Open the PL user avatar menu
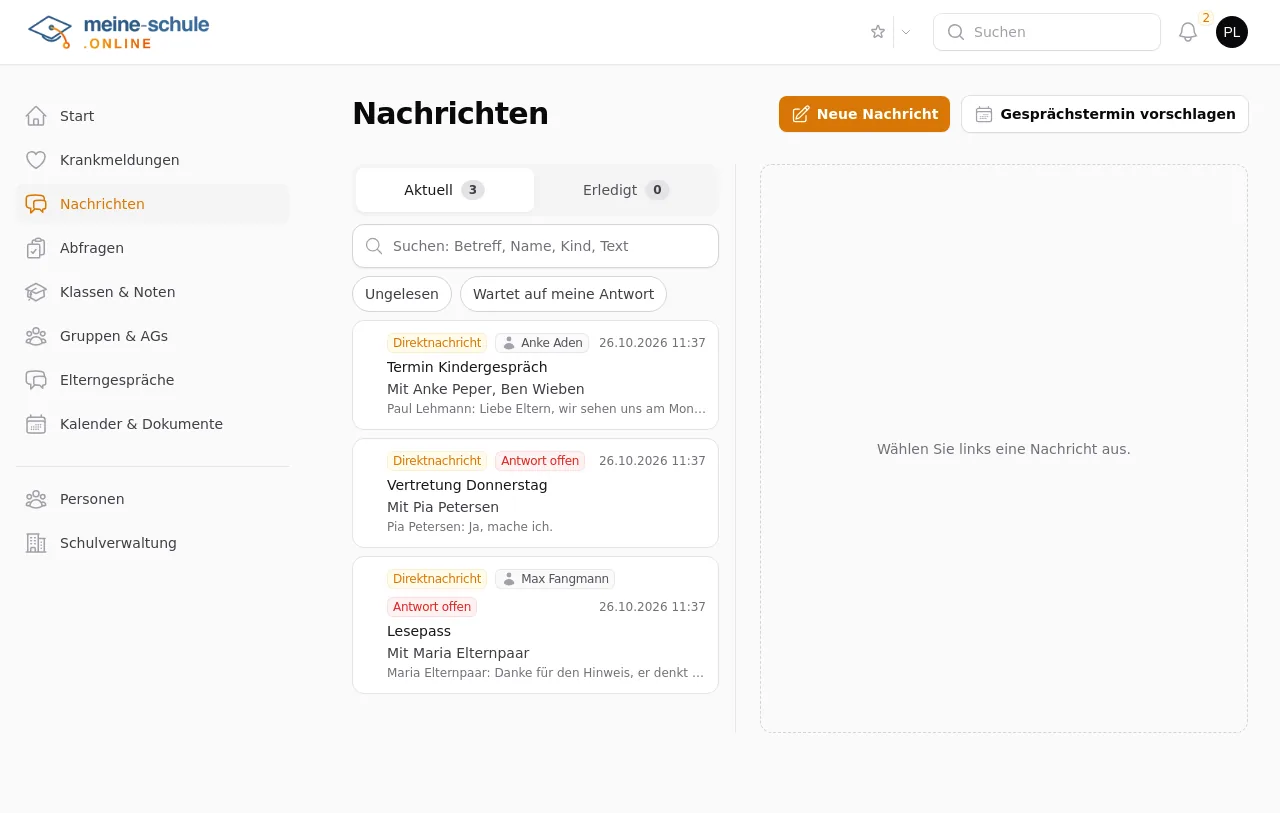The width and height of the screenshot is (1280, 813). (1232, 32)
